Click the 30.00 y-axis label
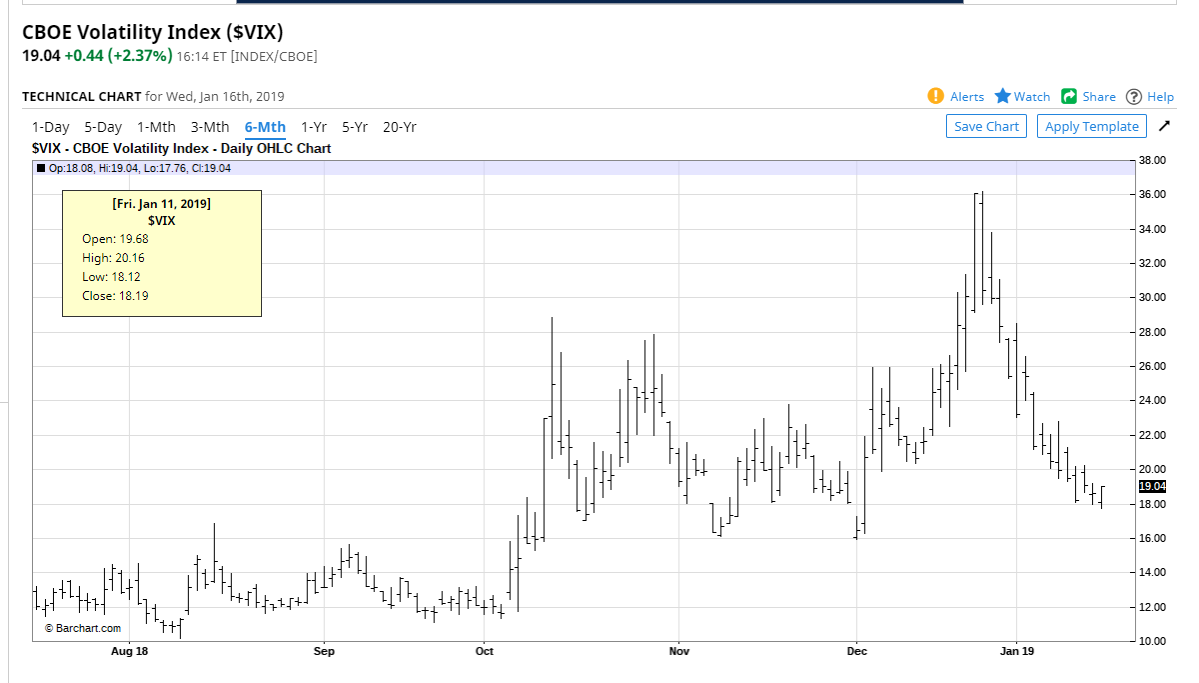 click(x=1152, y=298)
